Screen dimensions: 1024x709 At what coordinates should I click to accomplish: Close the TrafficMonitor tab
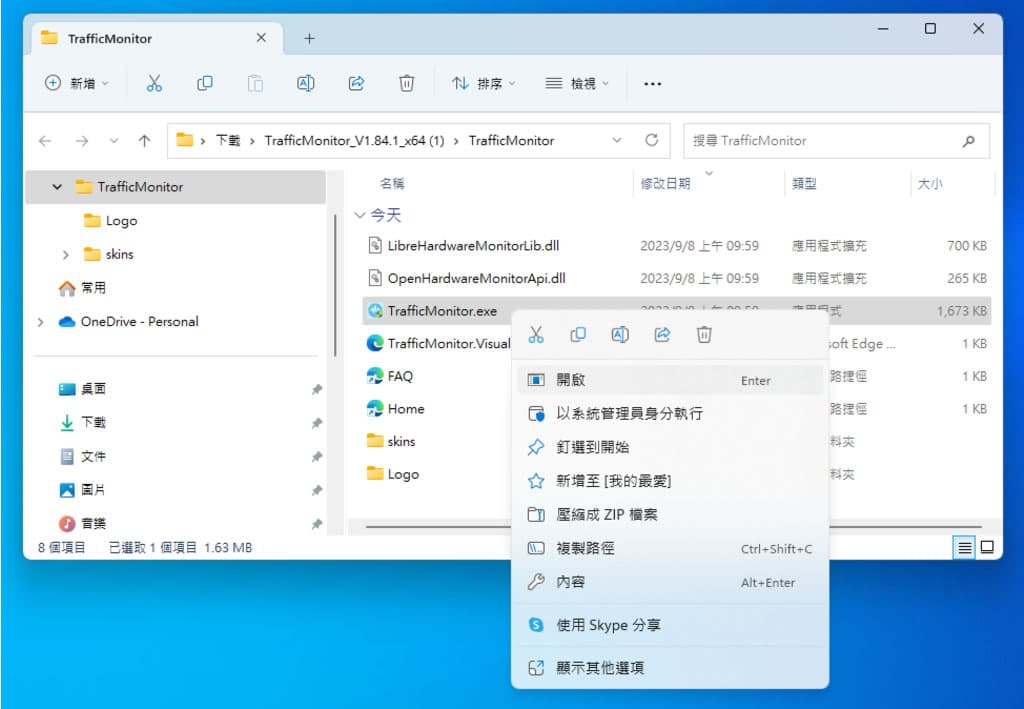261,38
